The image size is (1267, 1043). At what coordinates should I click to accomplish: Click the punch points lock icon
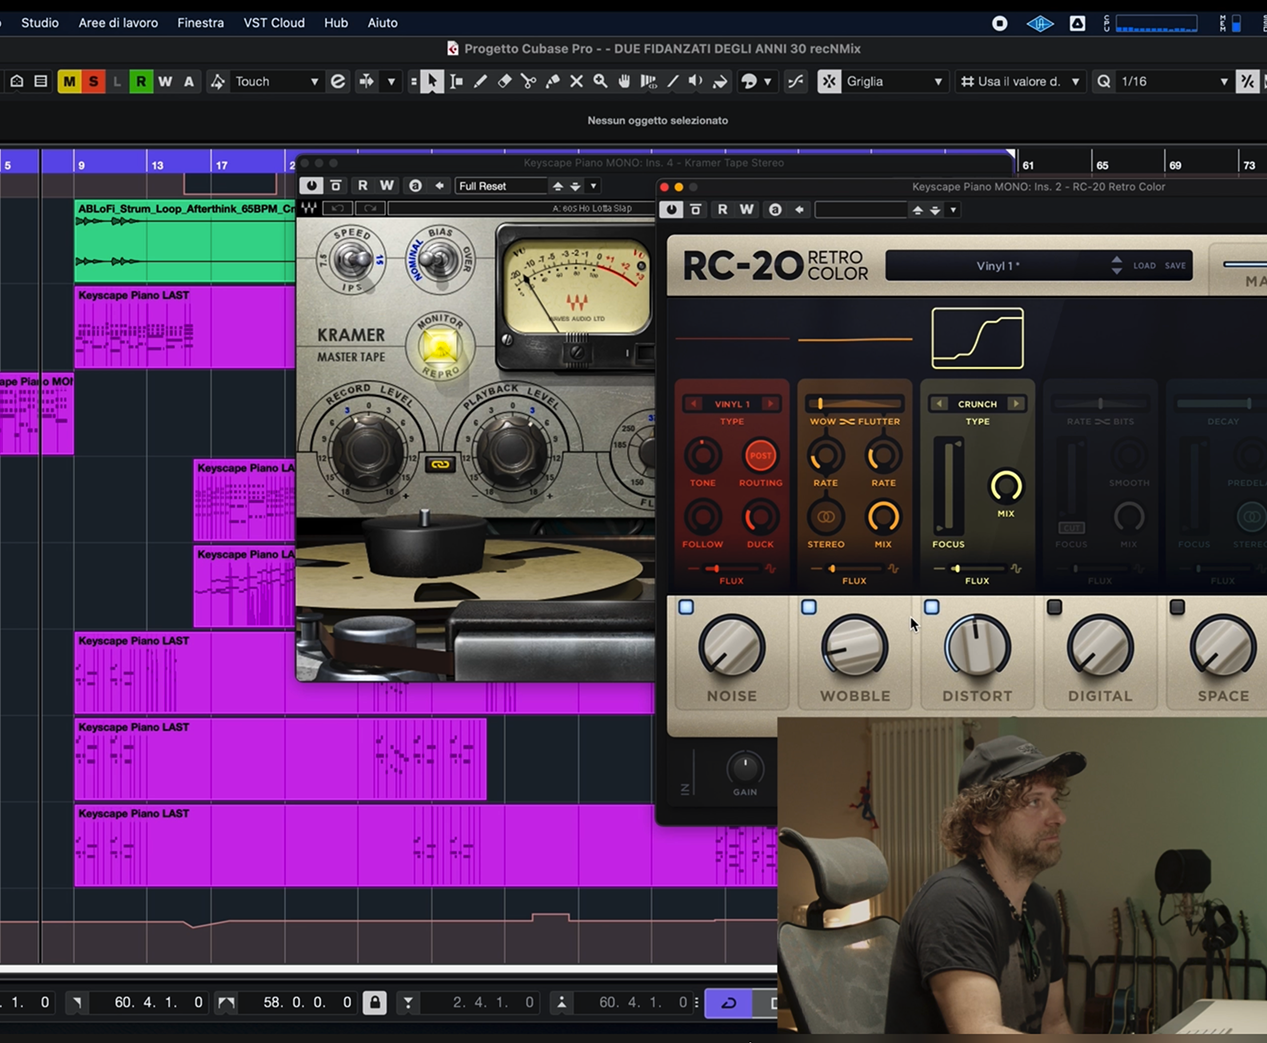click(375, 1002)
